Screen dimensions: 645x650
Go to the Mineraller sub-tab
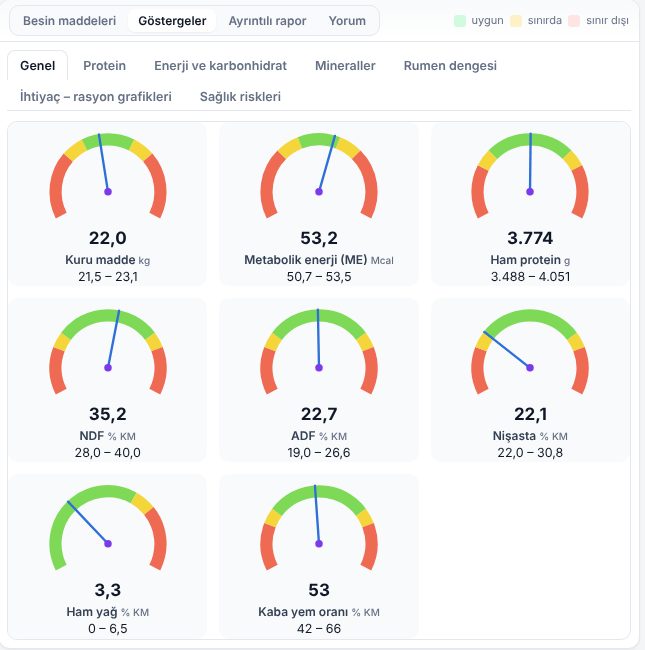(x=345, y=65)
